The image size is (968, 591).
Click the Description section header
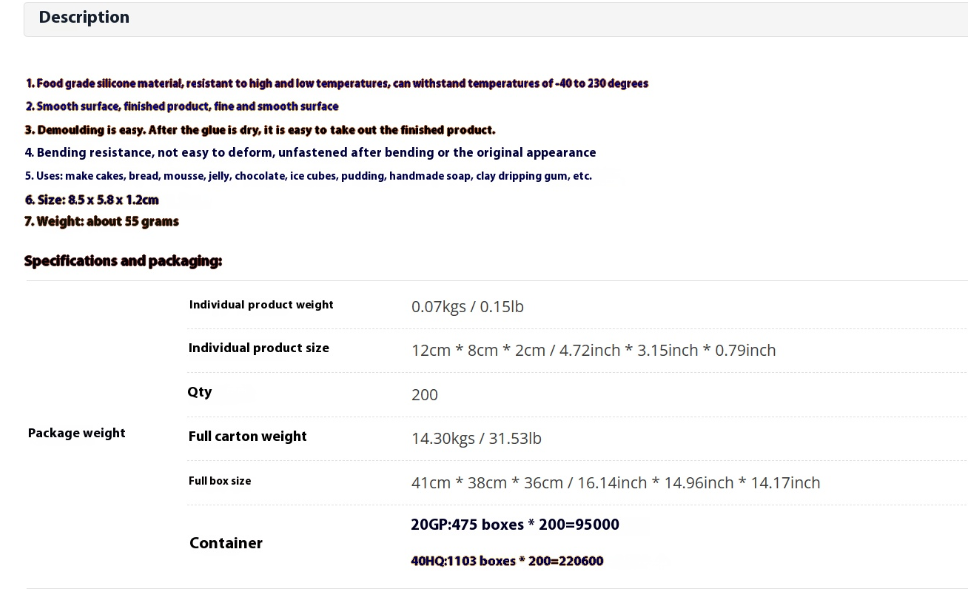(84, 17)
